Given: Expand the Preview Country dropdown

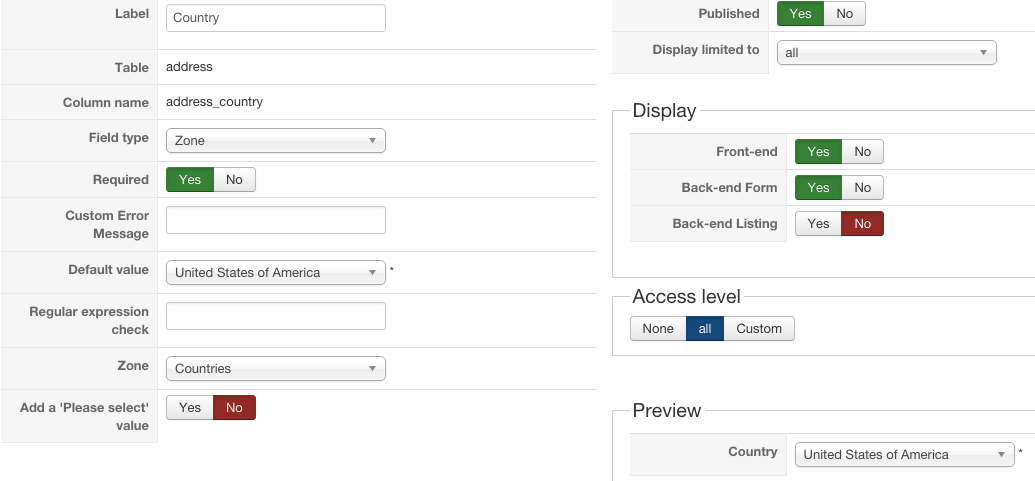Looking at the screenshot, I should 904,455.
